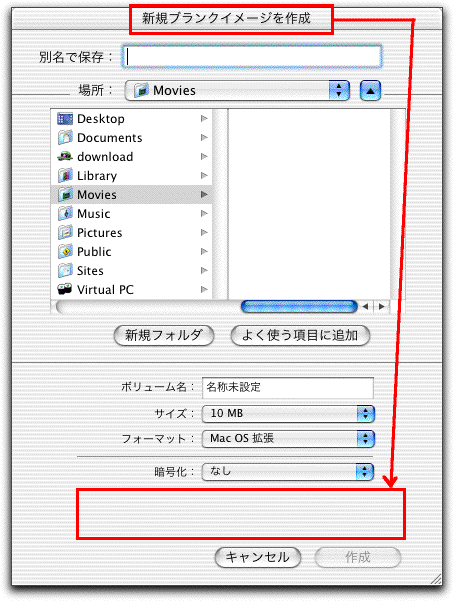This screenshot has height=601, width=454.
Task: Select the Documents folder icon
Action: click(x=65, y=138)
